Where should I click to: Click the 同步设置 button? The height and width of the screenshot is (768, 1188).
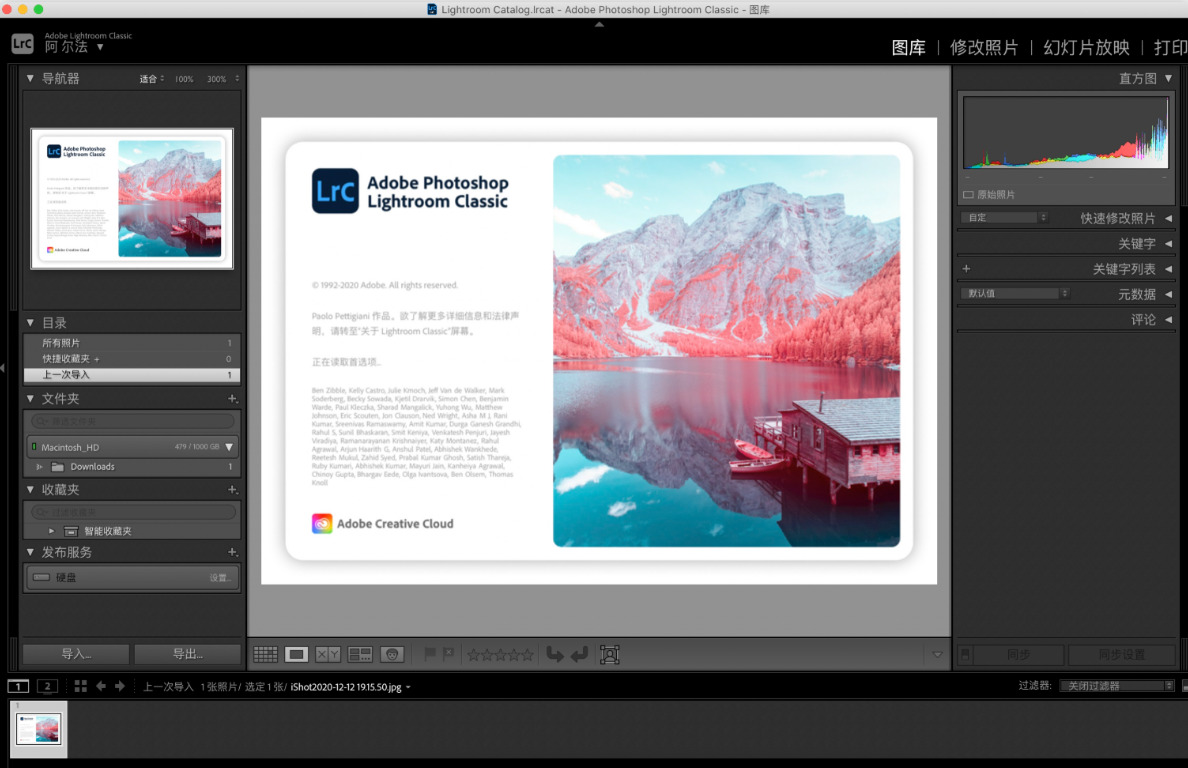click(1121, 654)
